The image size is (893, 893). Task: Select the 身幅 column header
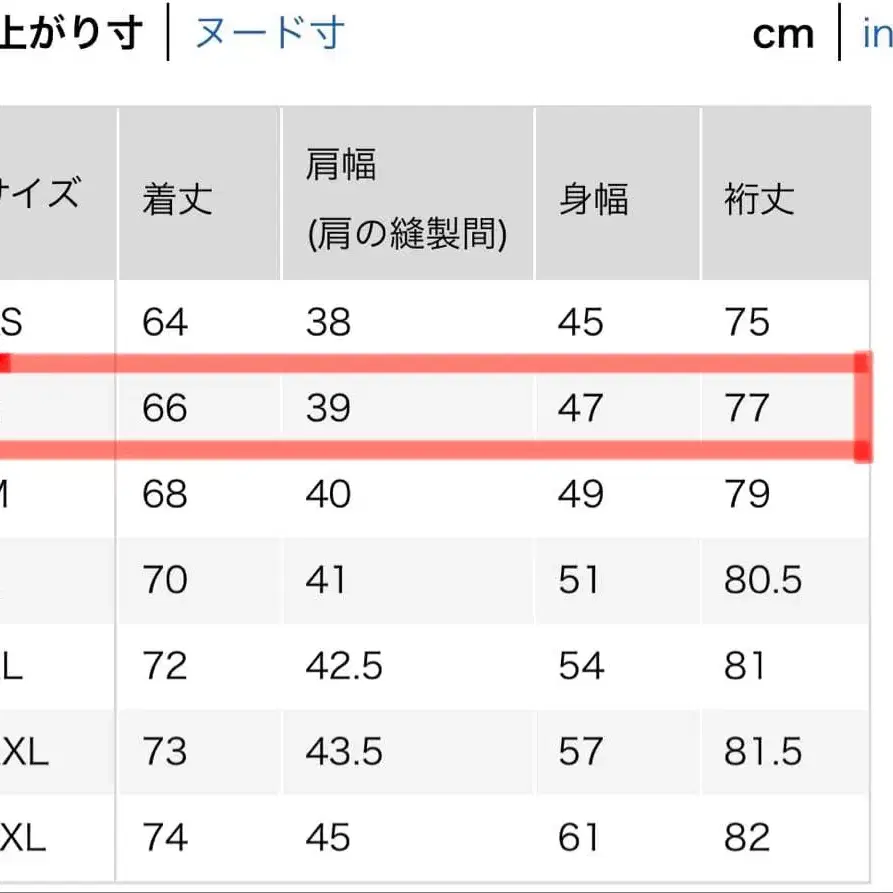[592, 200]
